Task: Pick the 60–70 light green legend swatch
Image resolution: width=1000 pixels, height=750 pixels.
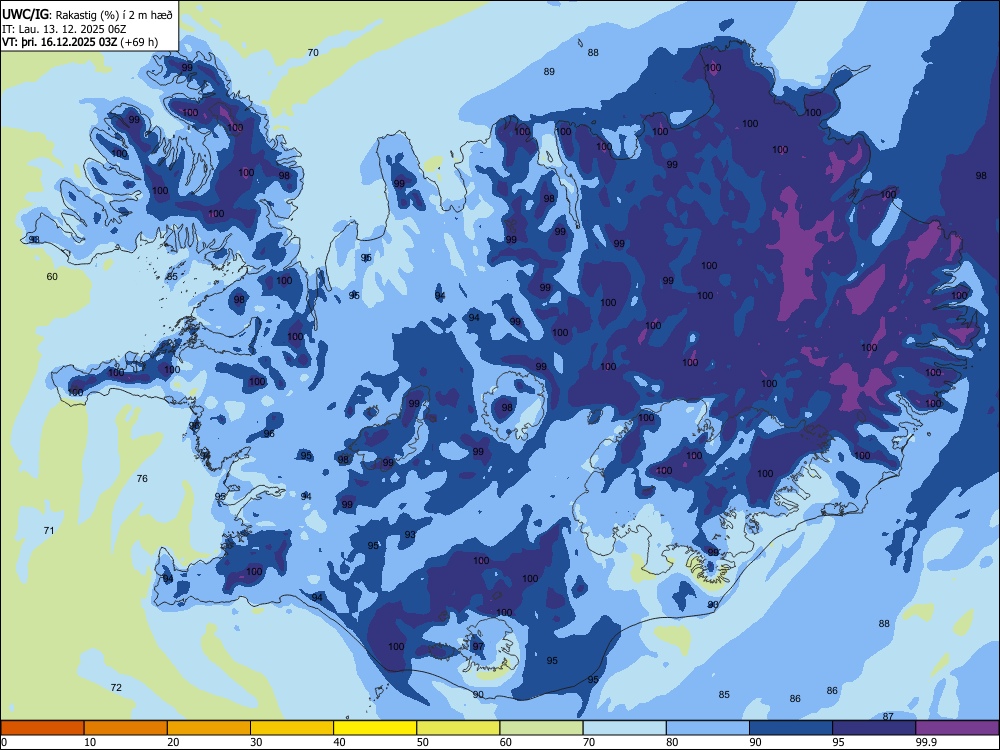Action: coord(541,728)
